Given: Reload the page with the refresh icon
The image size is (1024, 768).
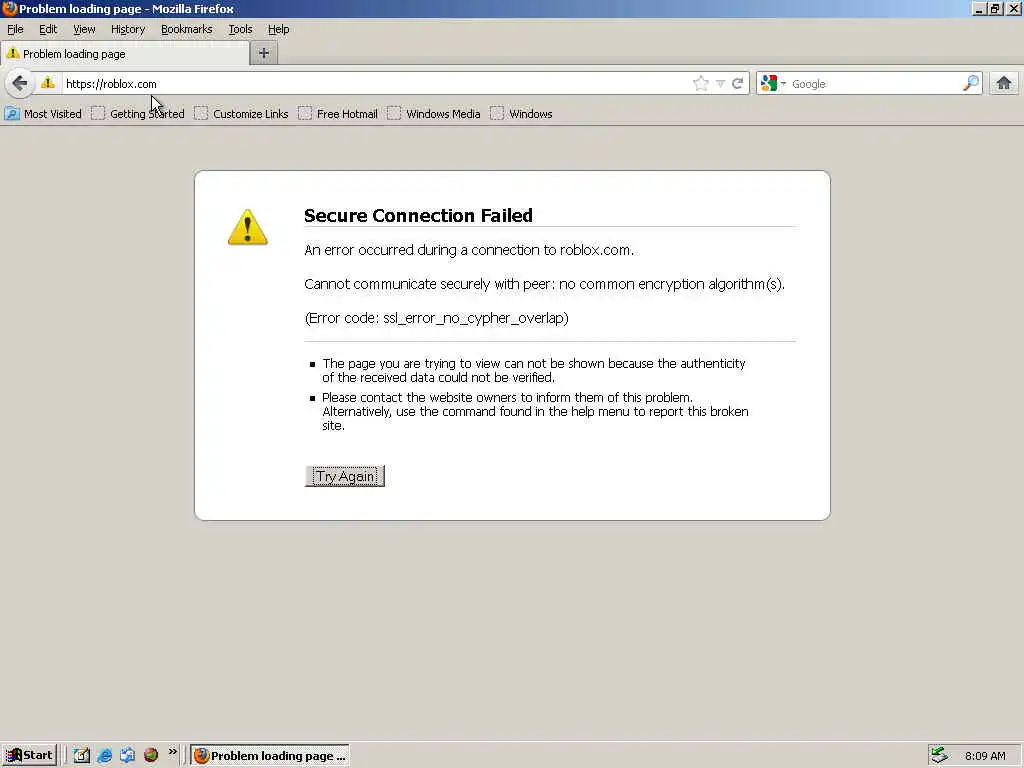Looking at the screenshot, I should point(737,84).
